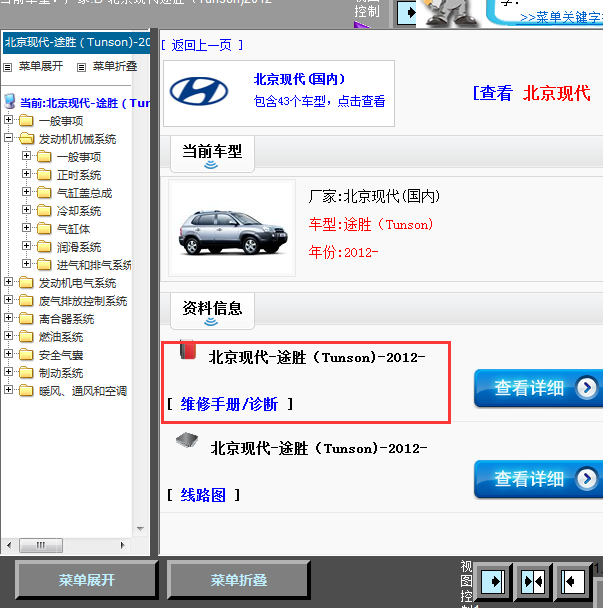Click the 年份:2012- text

[x=343, y=252]
